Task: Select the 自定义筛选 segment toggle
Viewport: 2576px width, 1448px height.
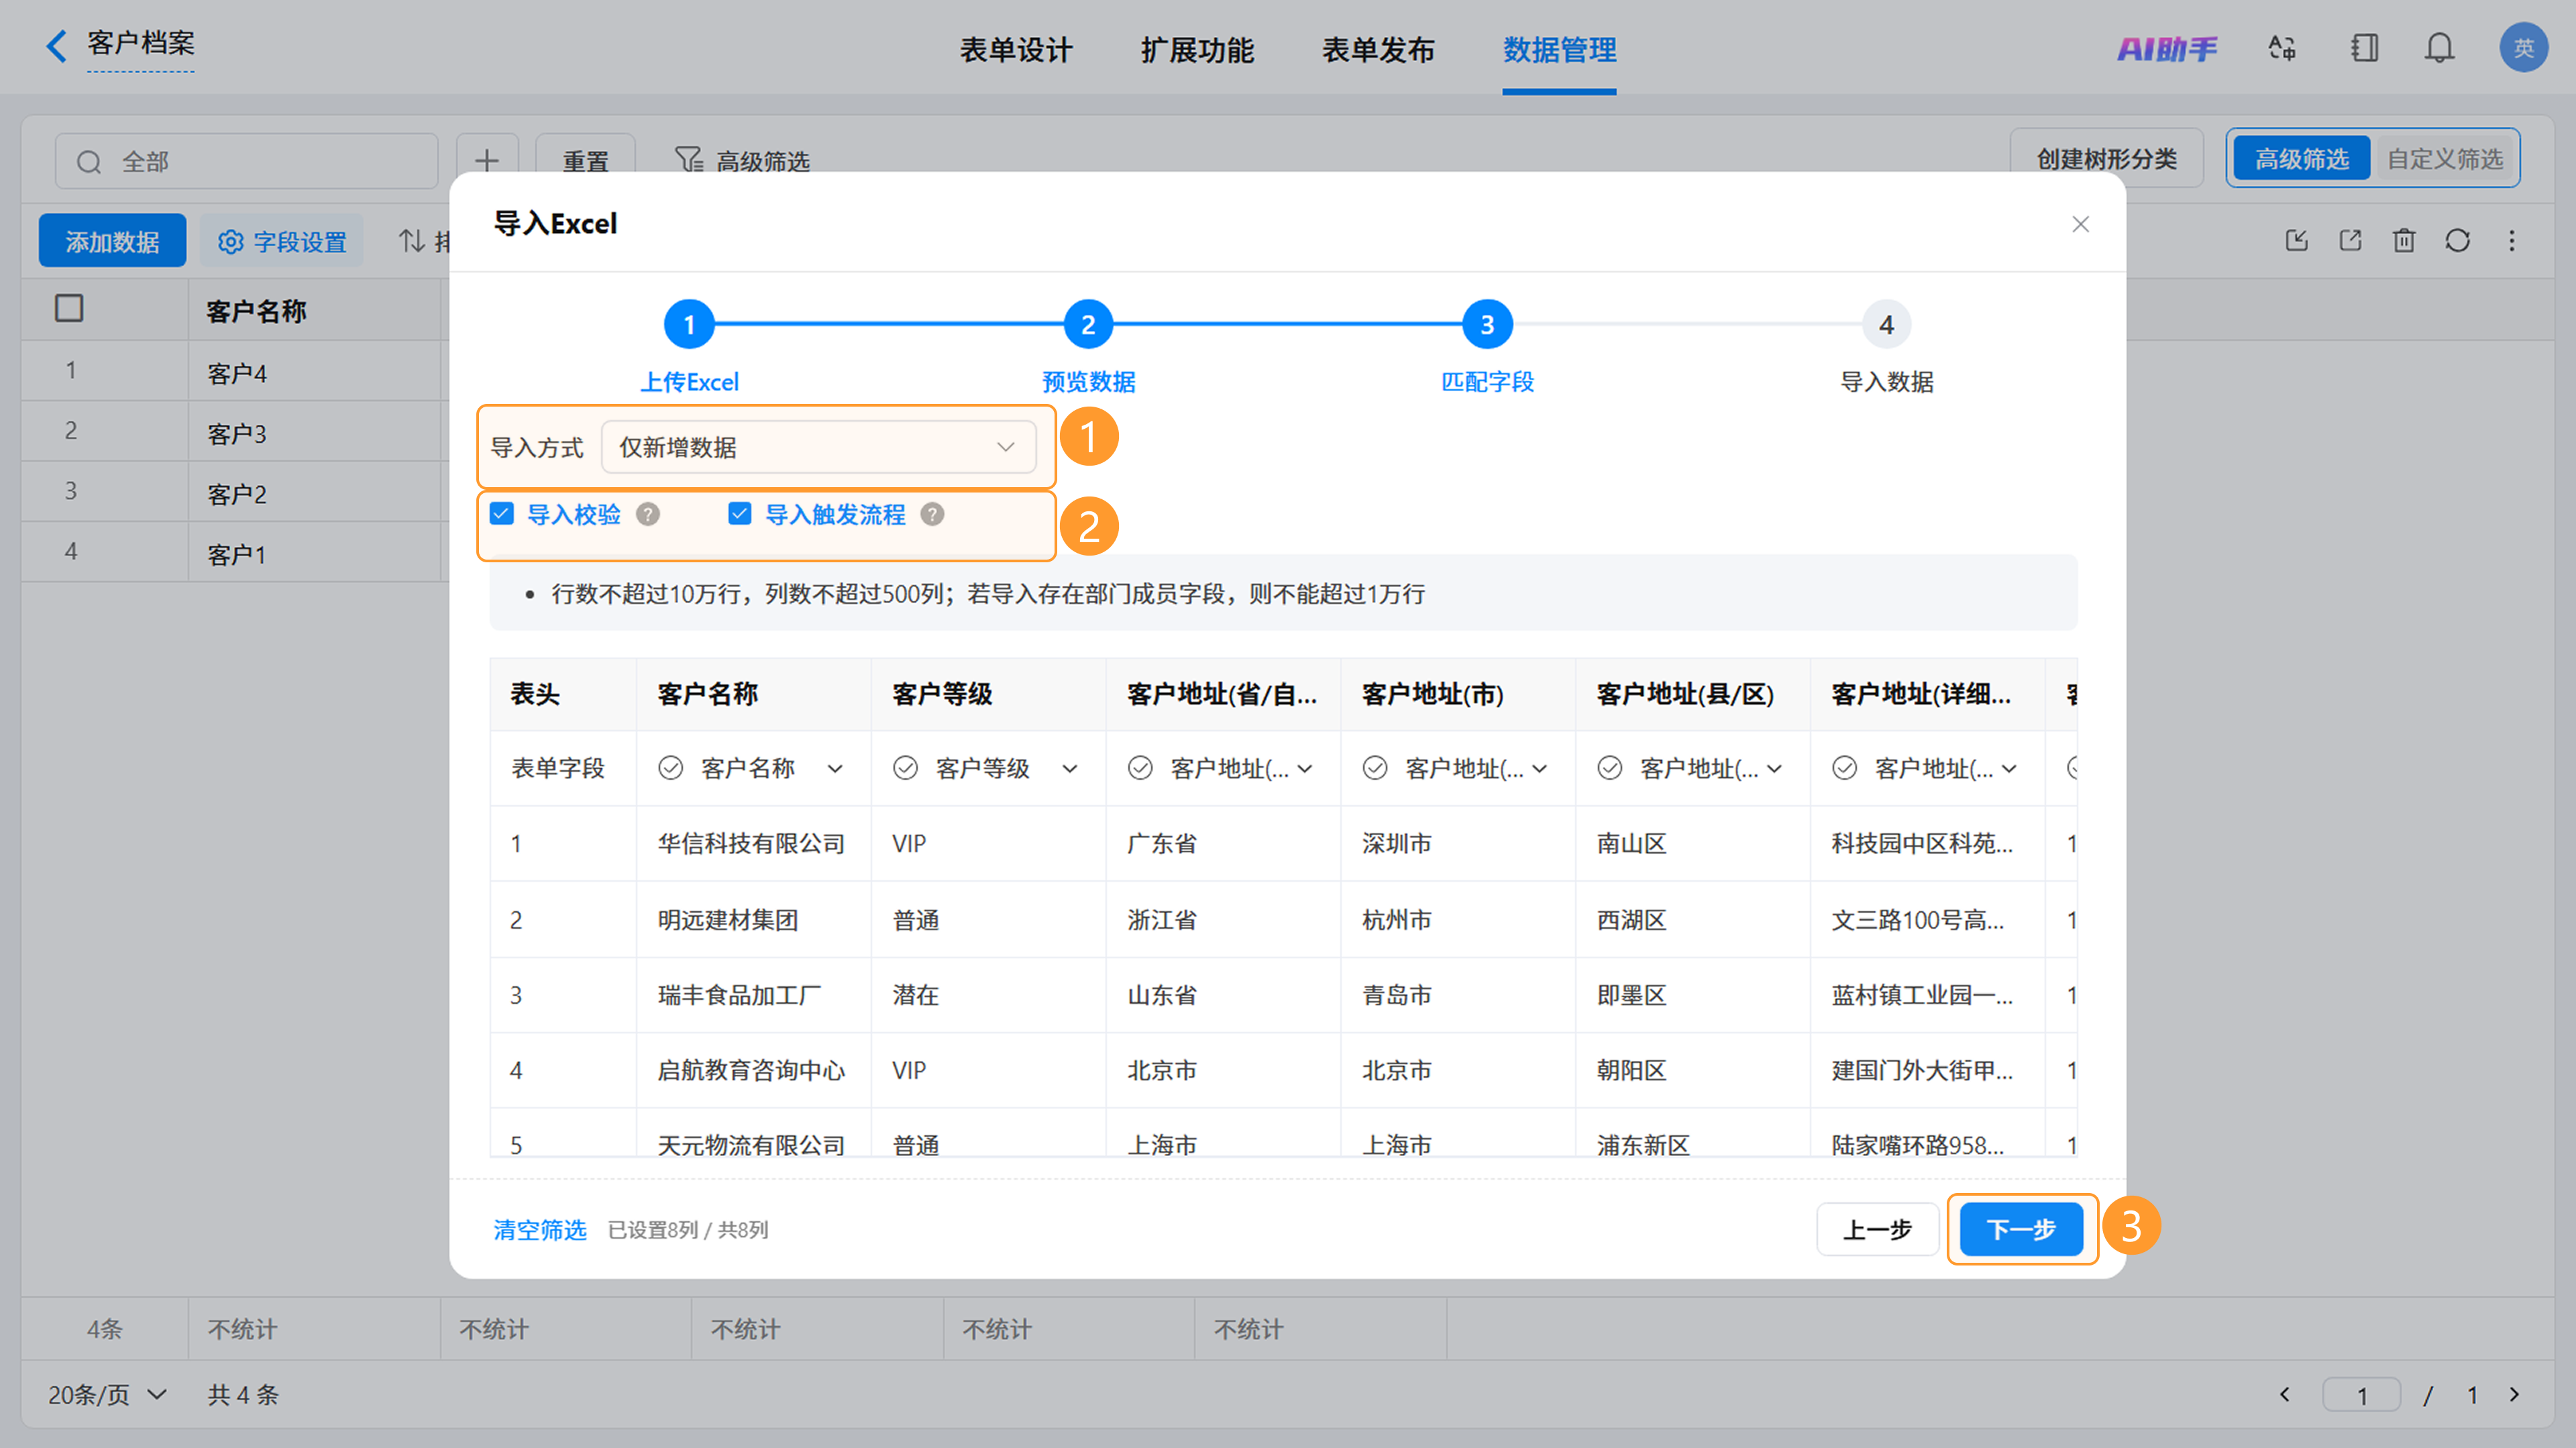Action: click(2445, 159)
